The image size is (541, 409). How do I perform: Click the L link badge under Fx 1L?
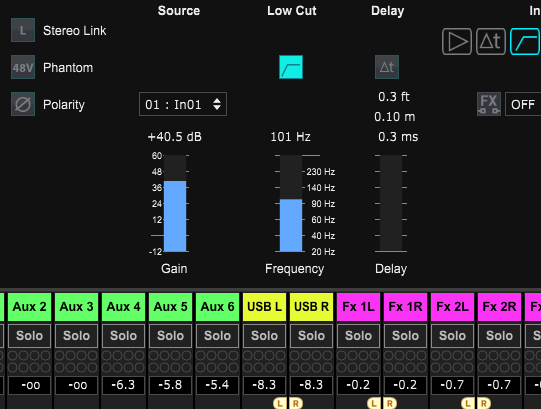[374, 403]
